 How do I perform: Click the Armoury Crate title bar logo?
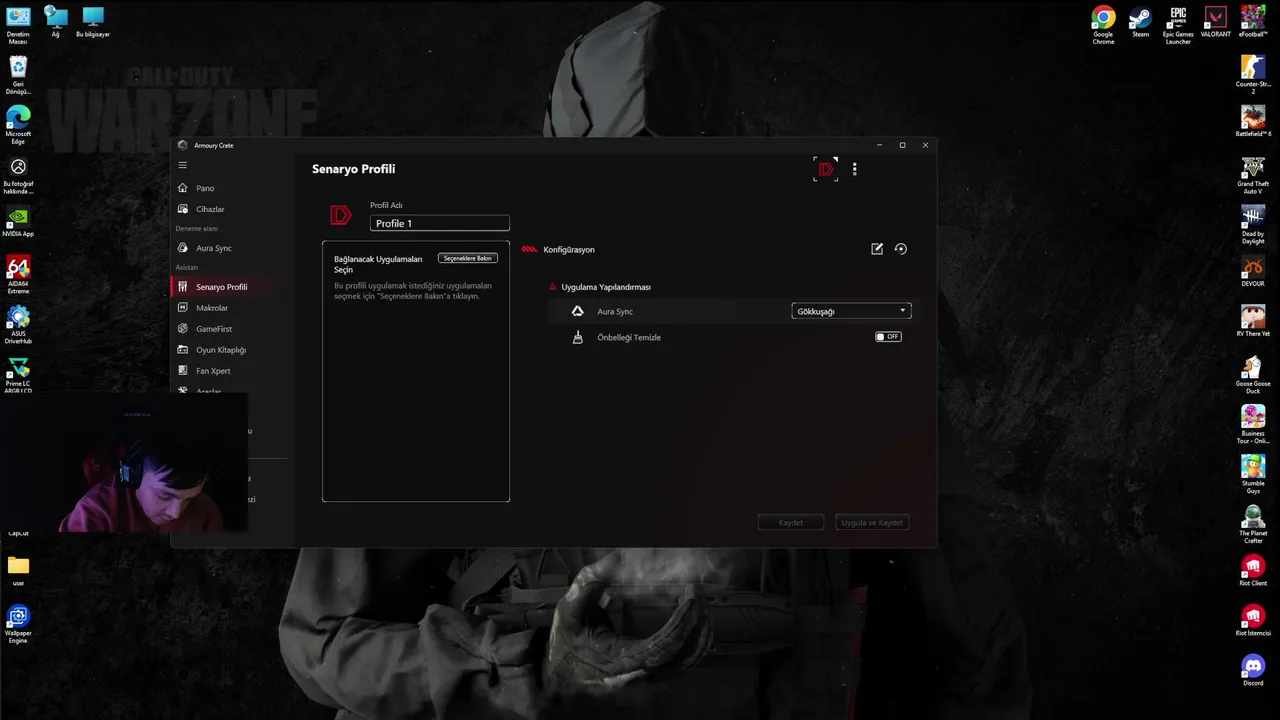pyautogui.click(x=182, y=145)
